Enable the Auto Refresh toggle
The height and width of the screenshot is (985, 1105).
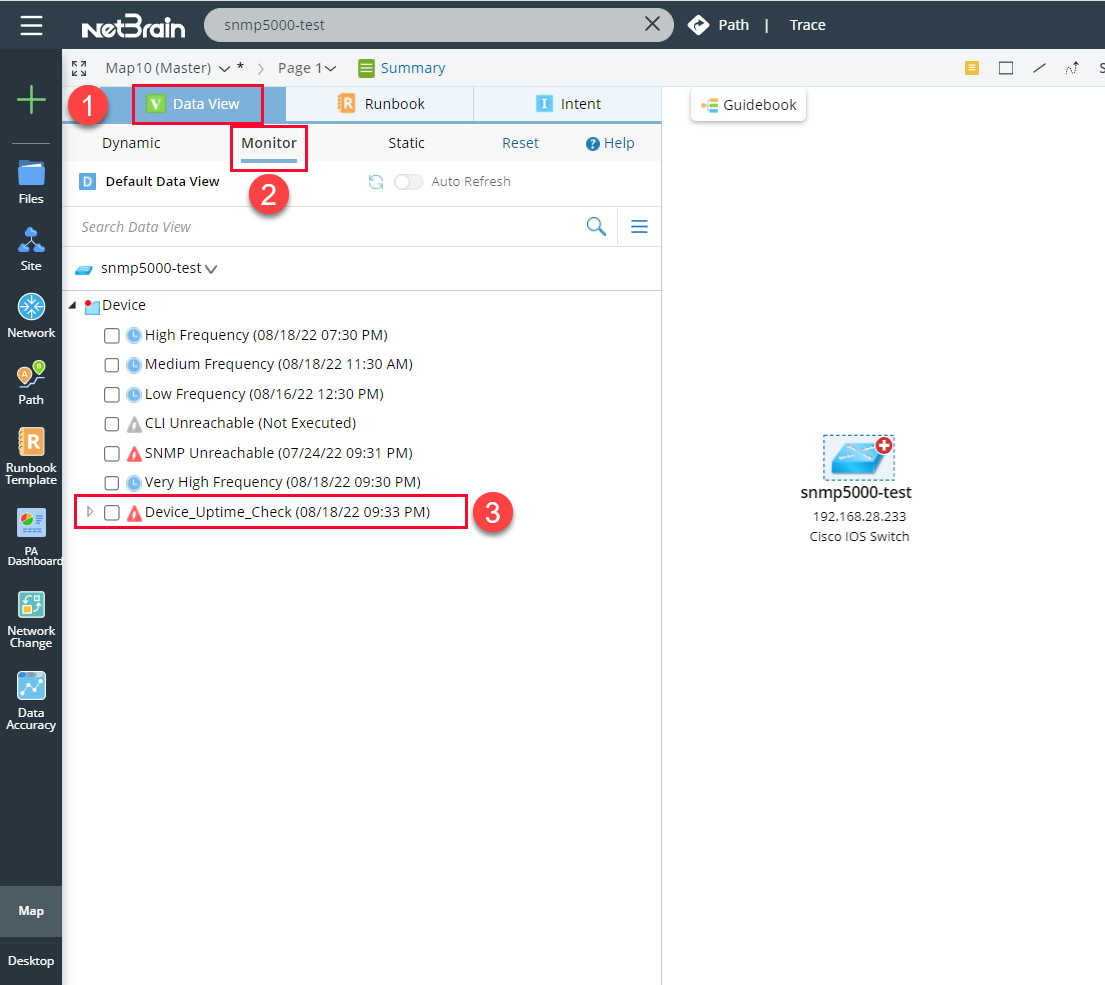click(x=407, y=181)
